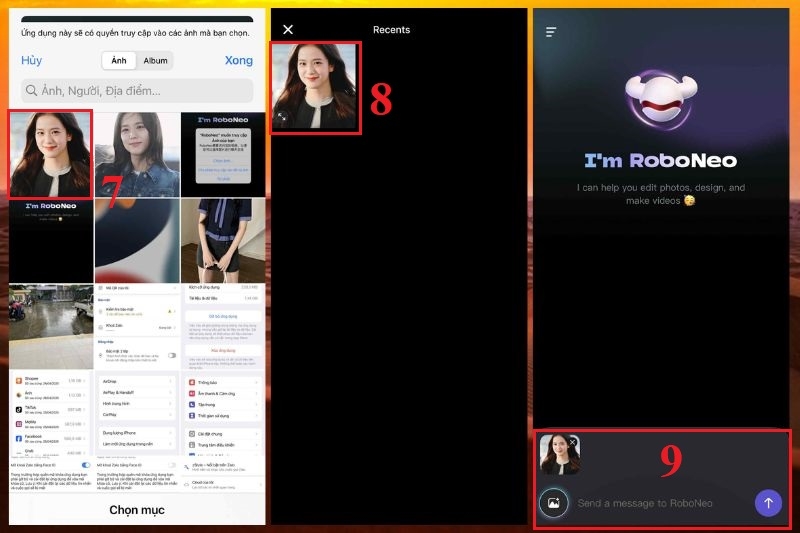Select the dark I'm RoboNeo screenshot thumbnail
Viewport: 800px width, 533px height.
pos(51,241)
